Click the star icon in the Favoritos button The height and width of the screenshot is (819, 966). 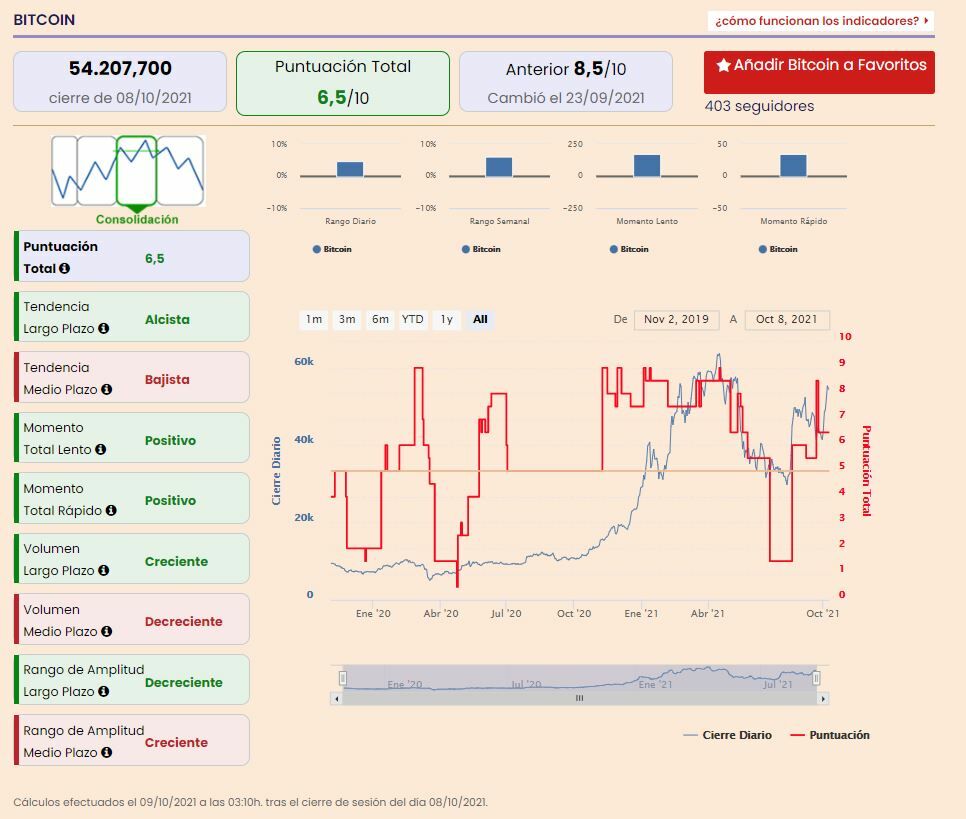[x=723, y=65]
